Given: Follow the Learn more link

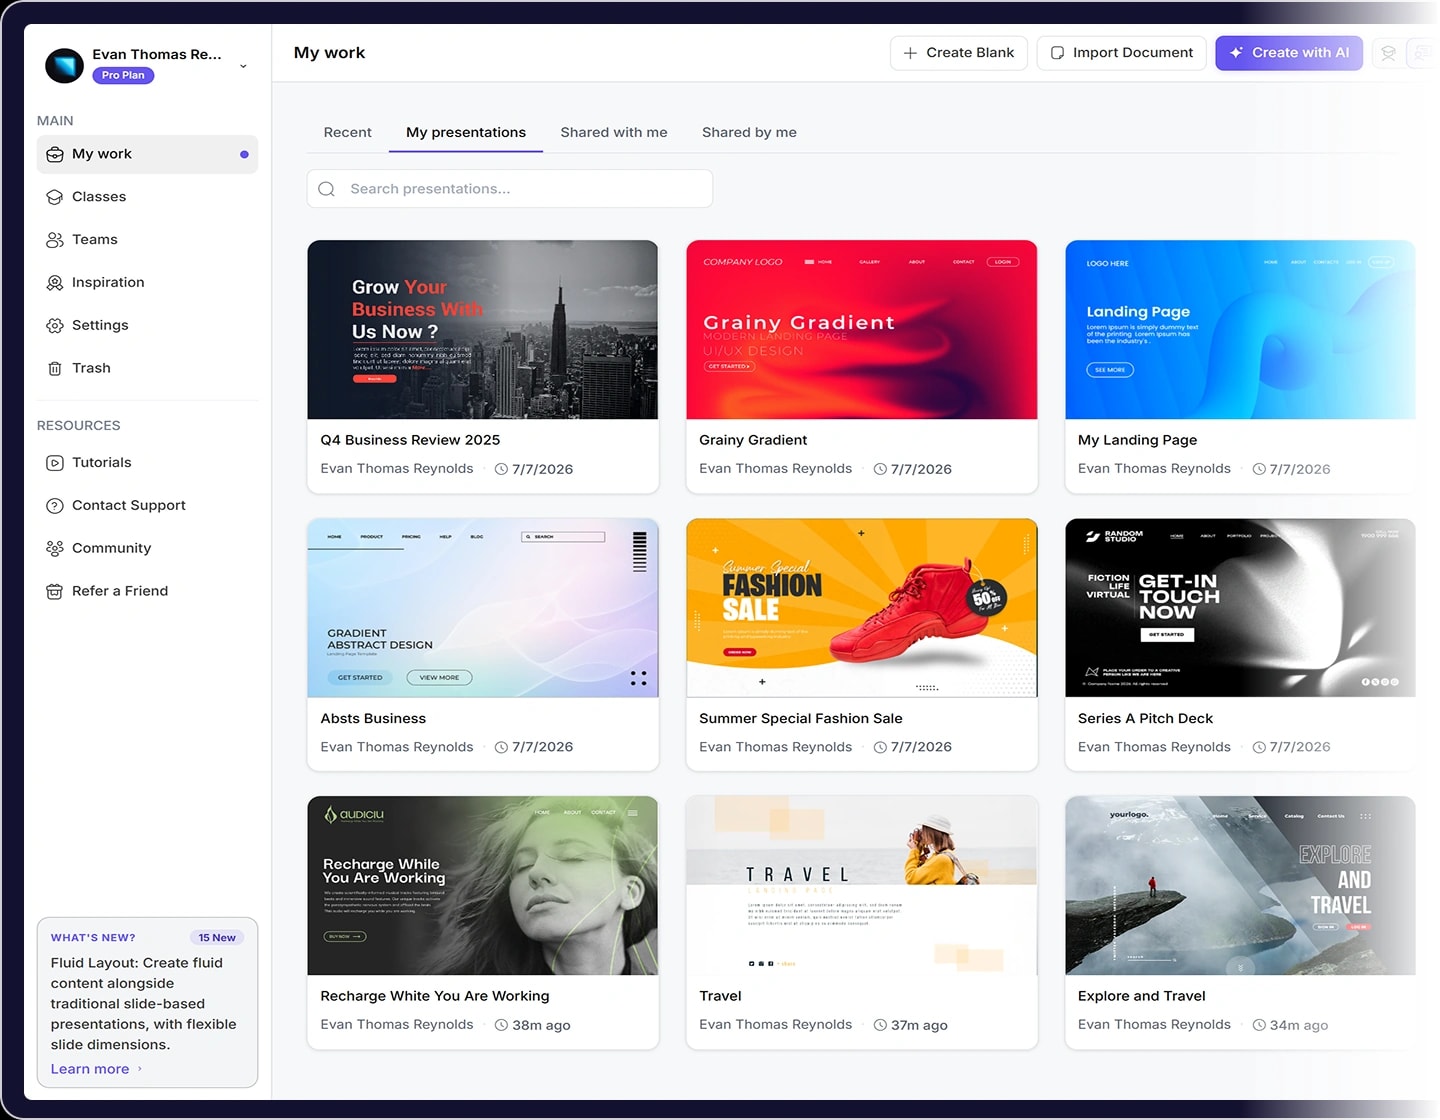Looking at the screenshot, I should point(96,1069).
